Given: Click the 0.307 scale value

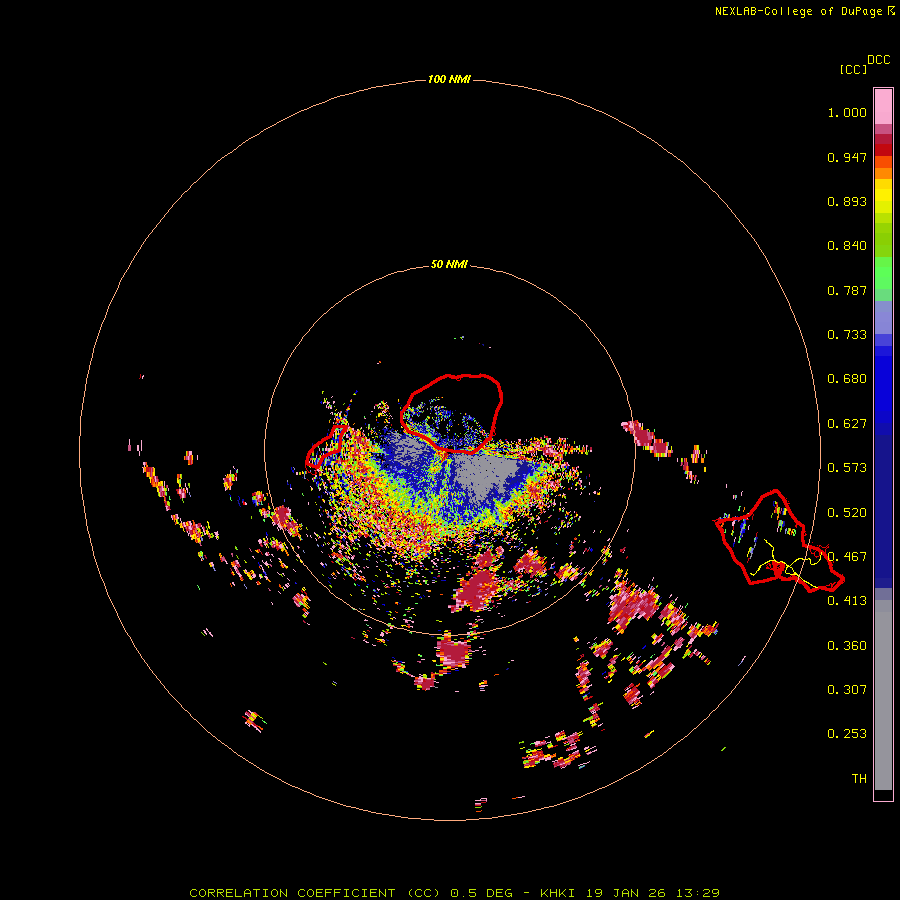Looking at the screenshot, I should [847, 690].
